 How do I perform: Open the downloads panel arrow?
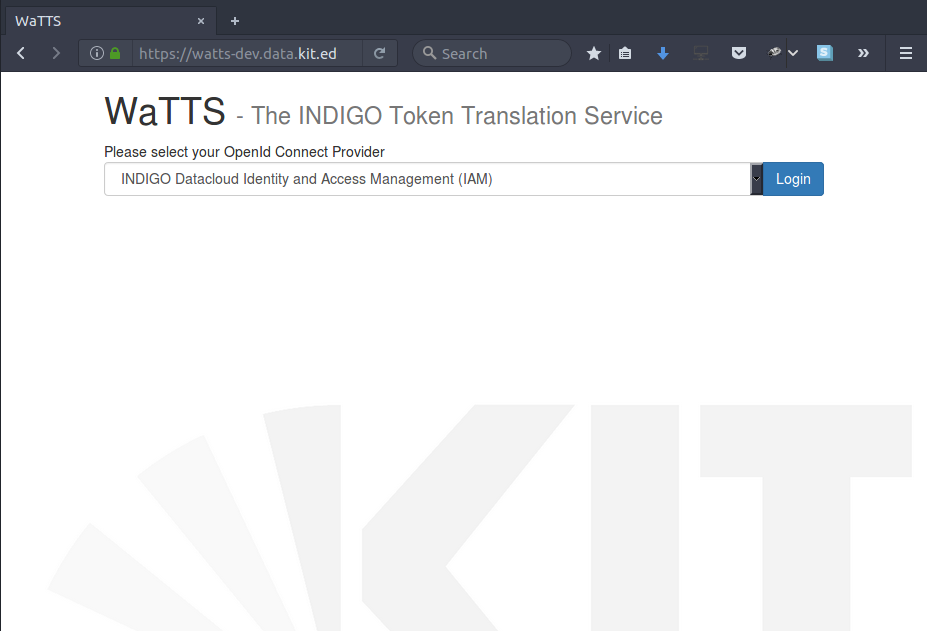[662, 53]
